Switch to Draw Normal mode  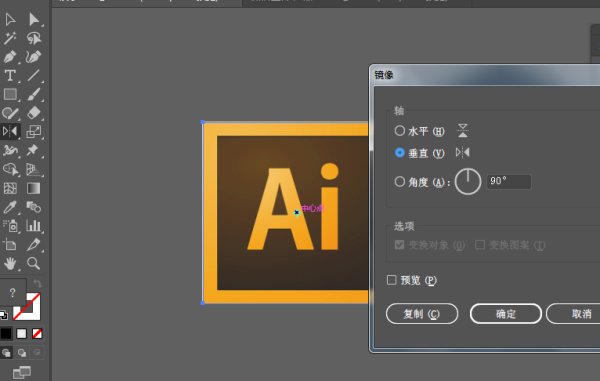(x=6, y=353)
